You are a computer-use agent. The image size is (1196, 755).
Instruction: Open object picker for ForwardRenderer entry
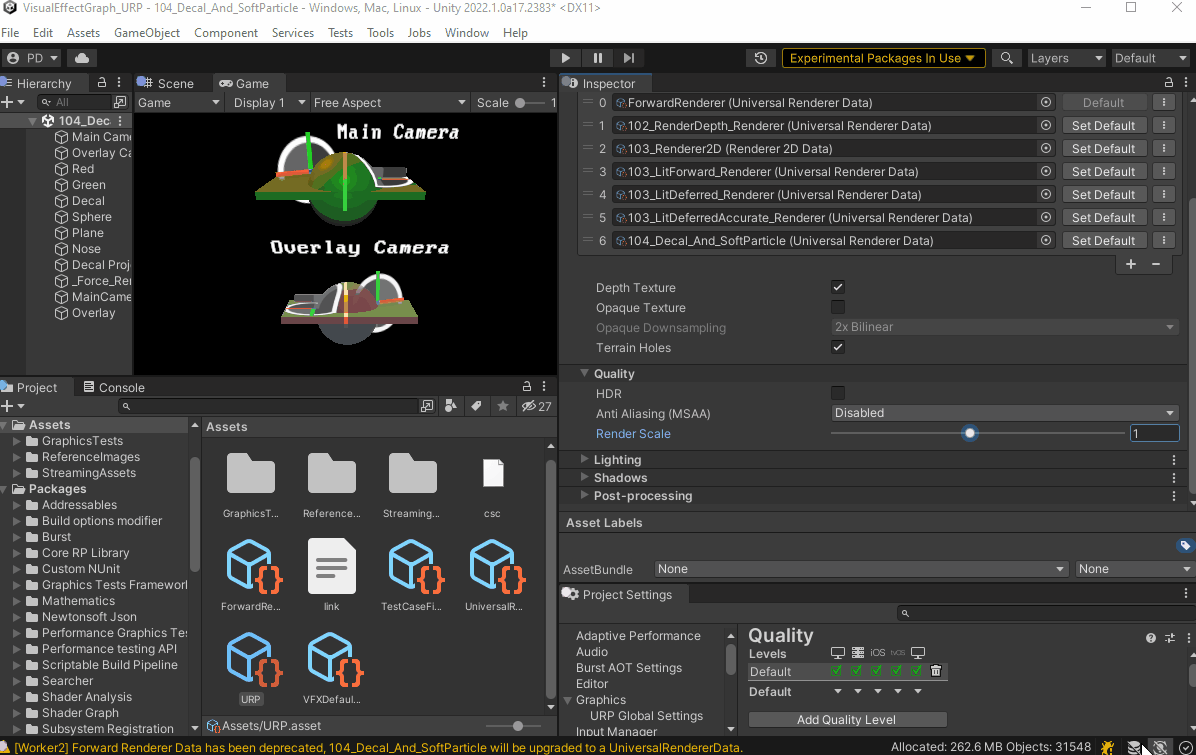[1046, 102]
